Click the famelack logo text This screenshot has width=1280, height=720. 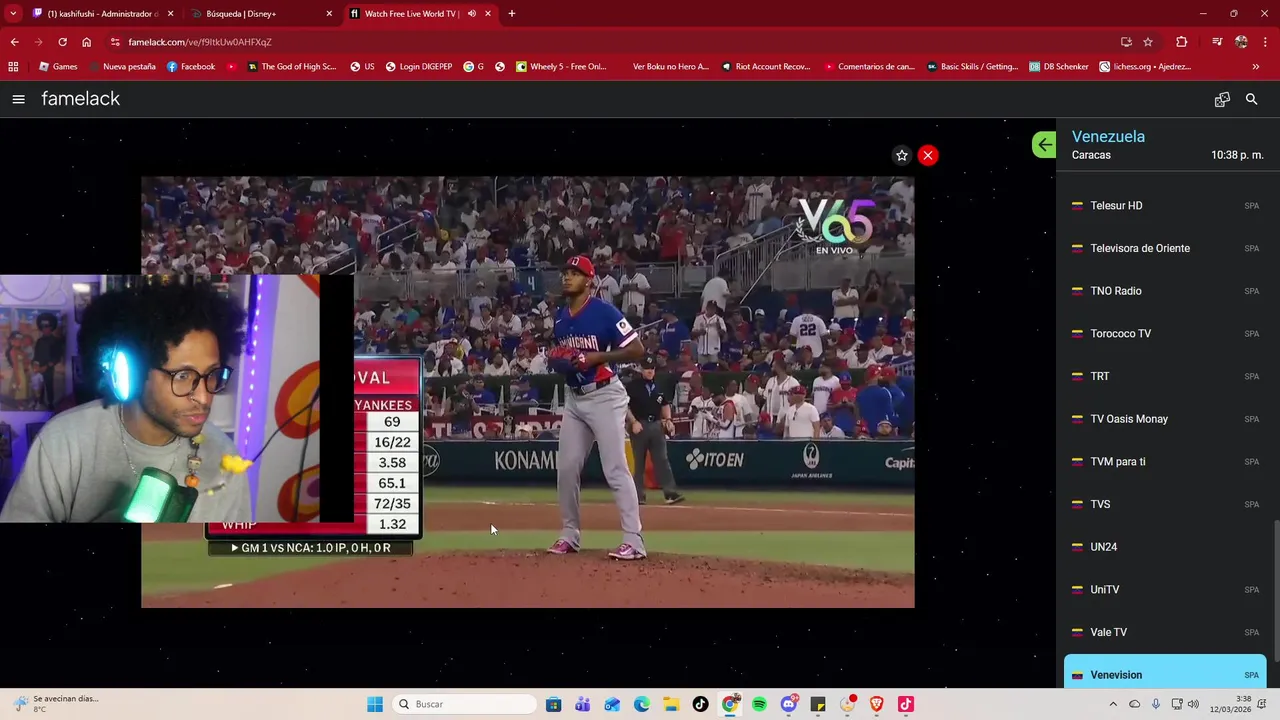(80, 99)
